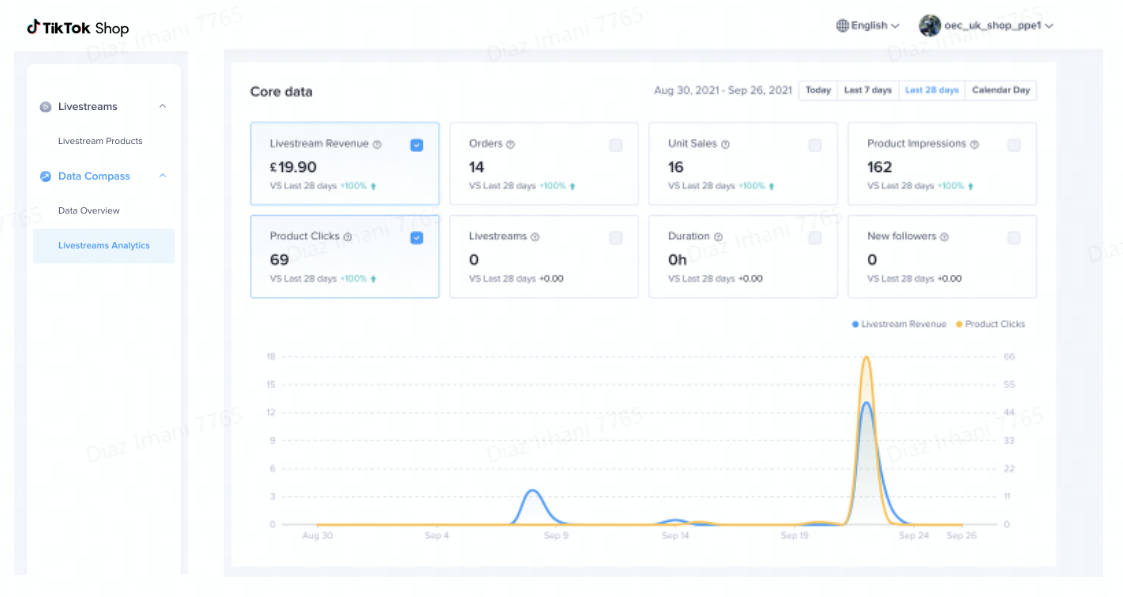
Task: Click the Duration metric card
Action: click(x=743, y=257)
